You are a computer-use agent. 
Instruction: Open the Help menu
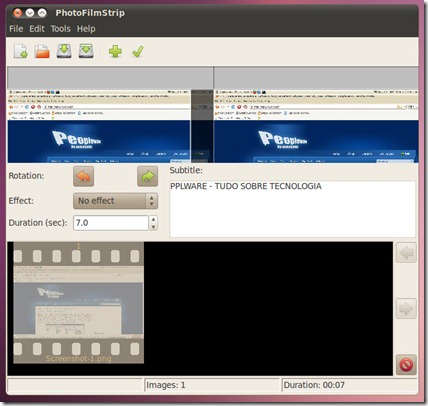pyautogui.click(x=86, y=29)
